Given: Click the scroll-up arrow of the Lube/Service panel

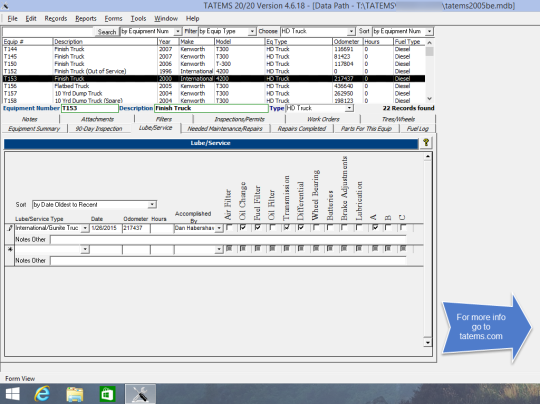Looking at the screenshot, I should 427,156.
